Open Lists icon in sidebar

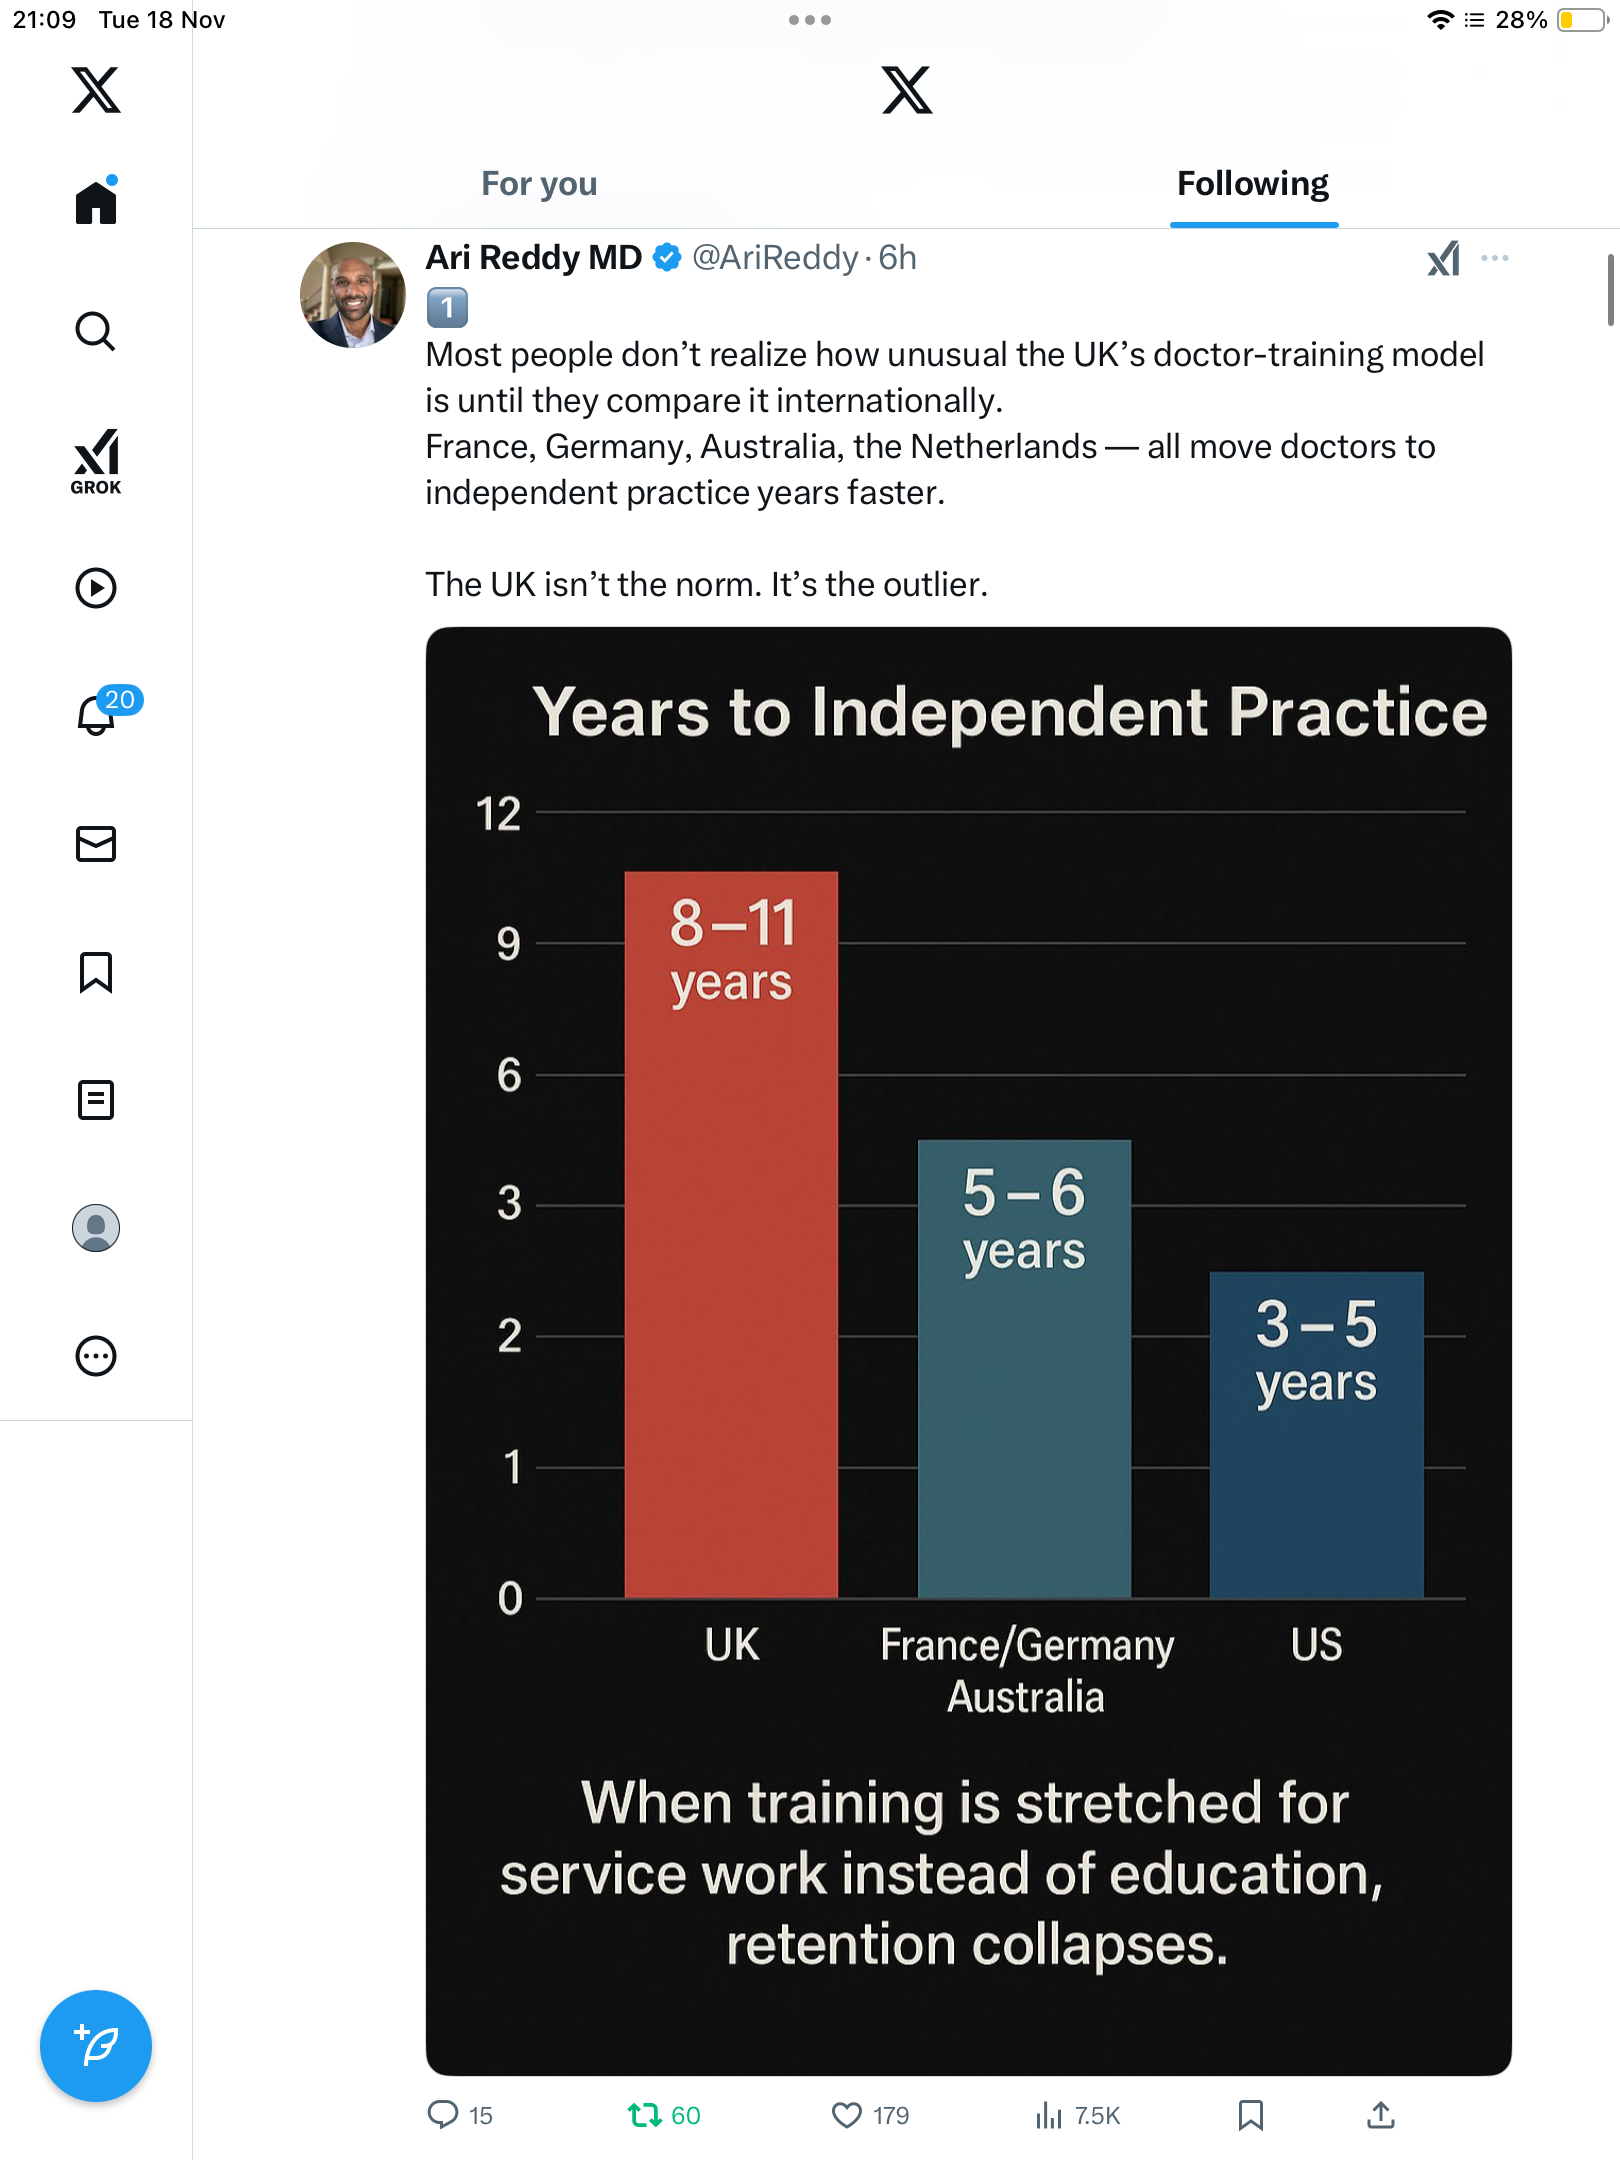tap(96, 1100)
